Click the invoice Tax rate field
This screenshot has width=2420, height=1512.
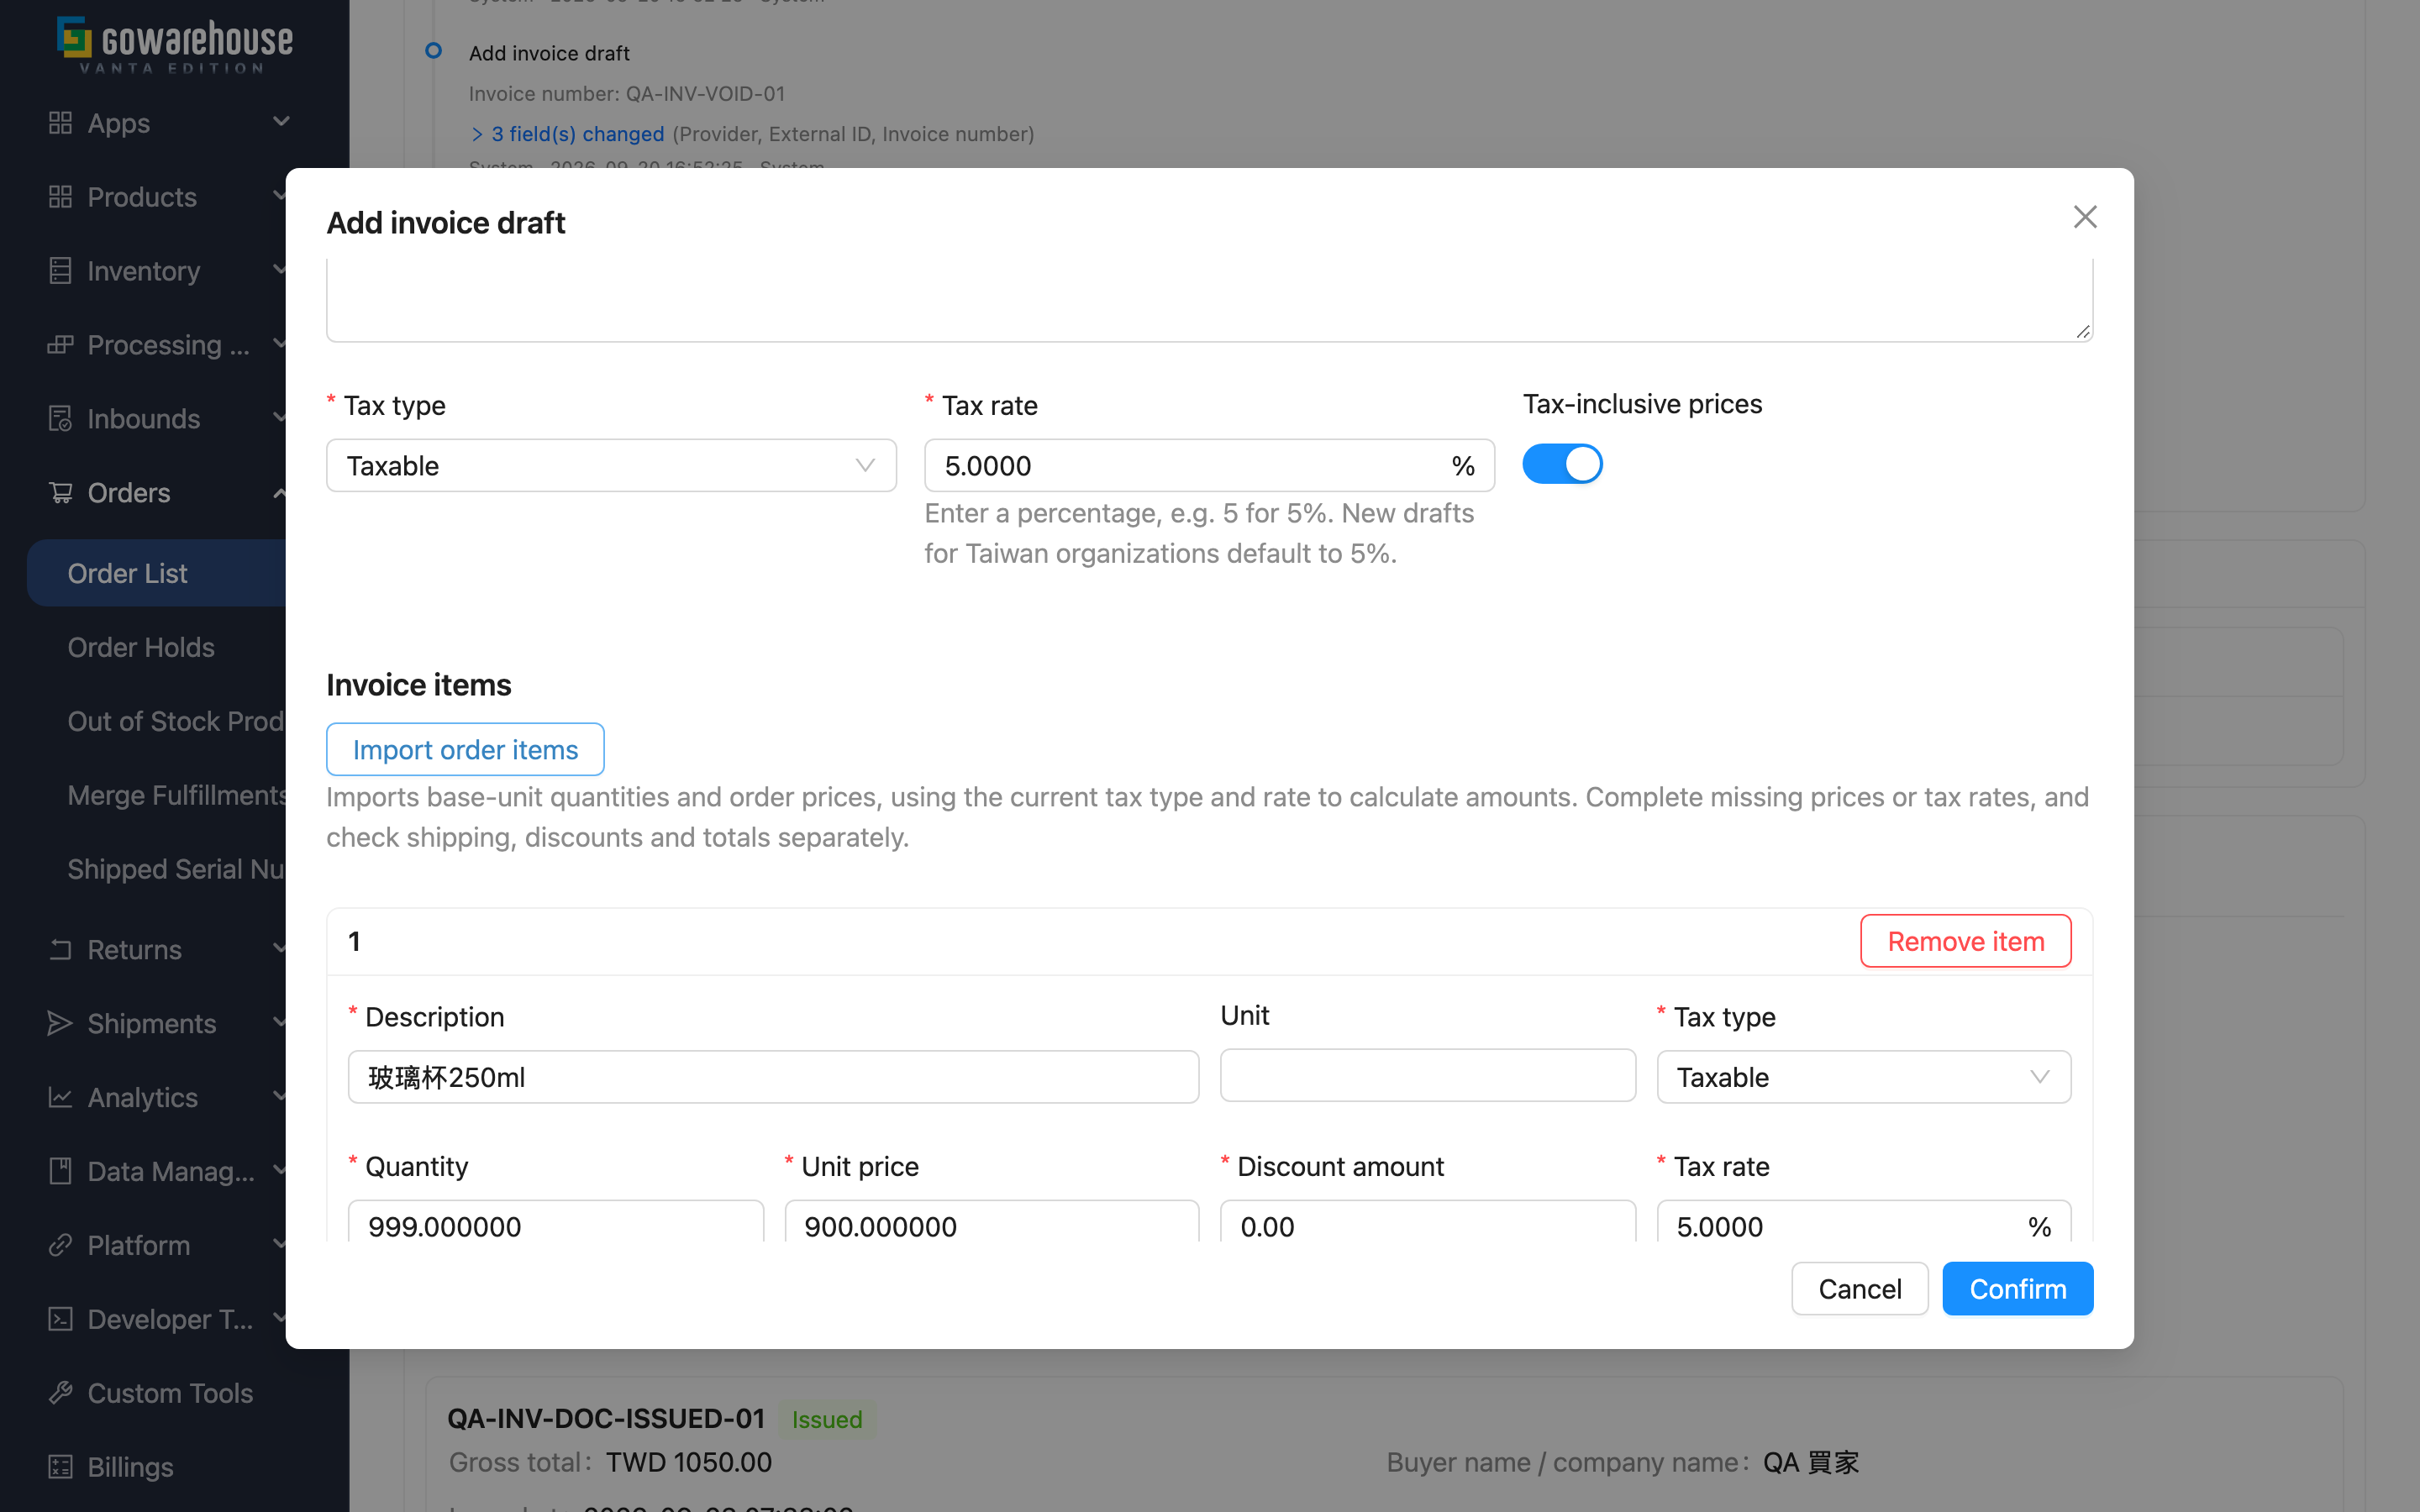pos(1209,466)
